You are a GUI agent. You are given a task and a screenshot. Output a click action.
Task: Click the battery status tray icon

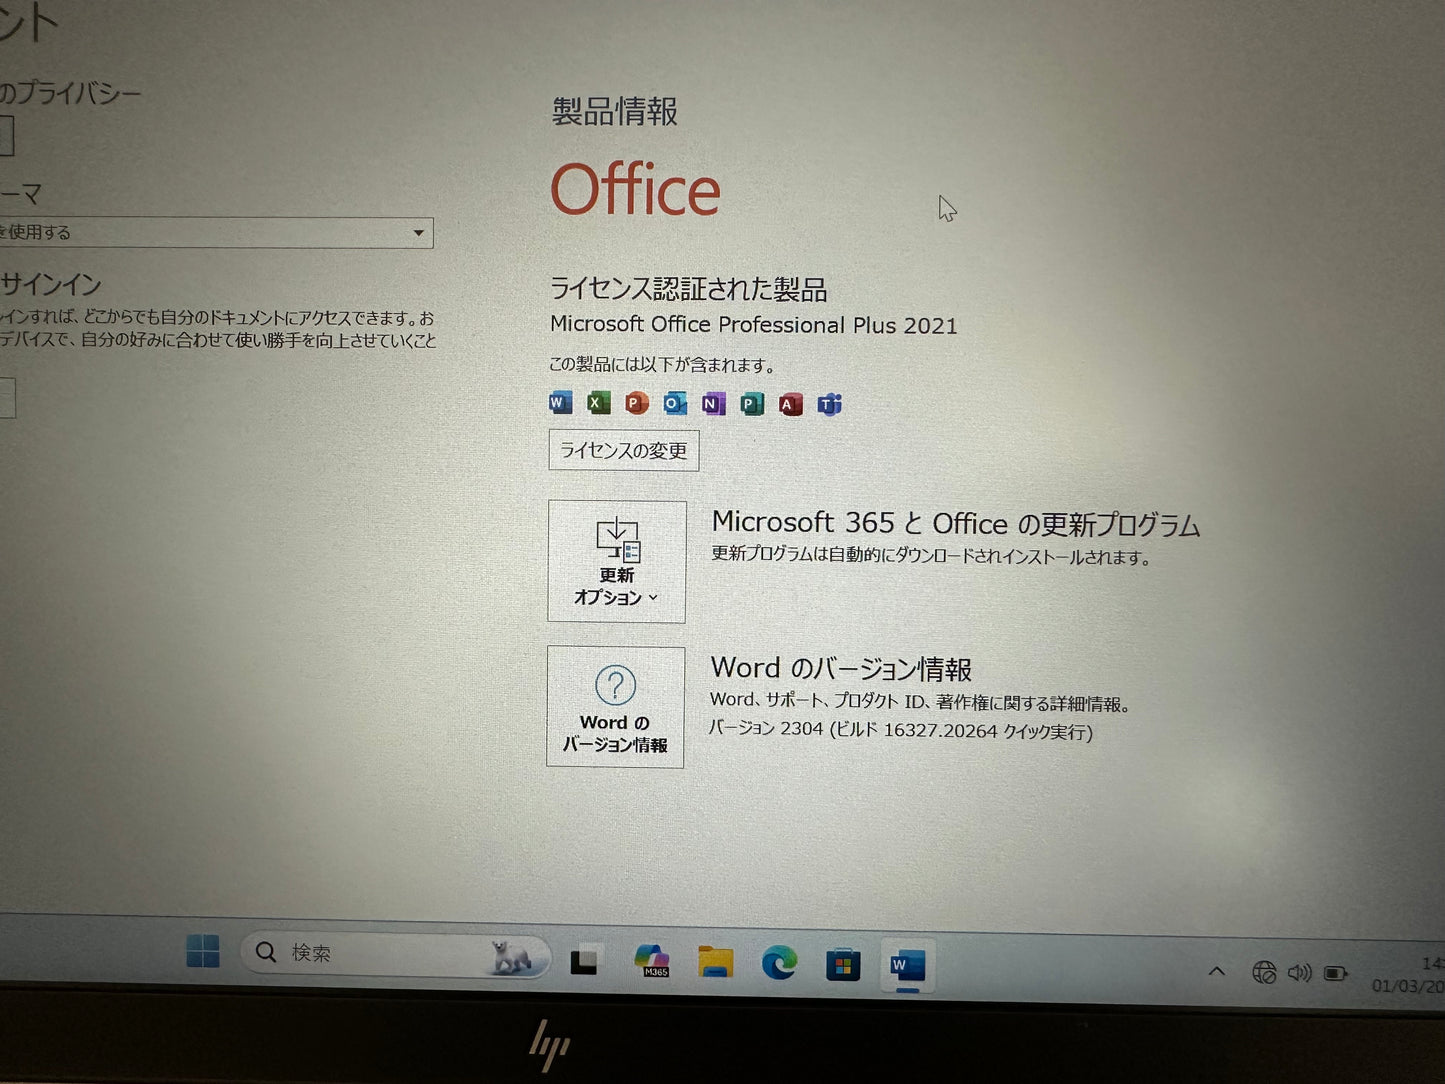coord(1336,973)
